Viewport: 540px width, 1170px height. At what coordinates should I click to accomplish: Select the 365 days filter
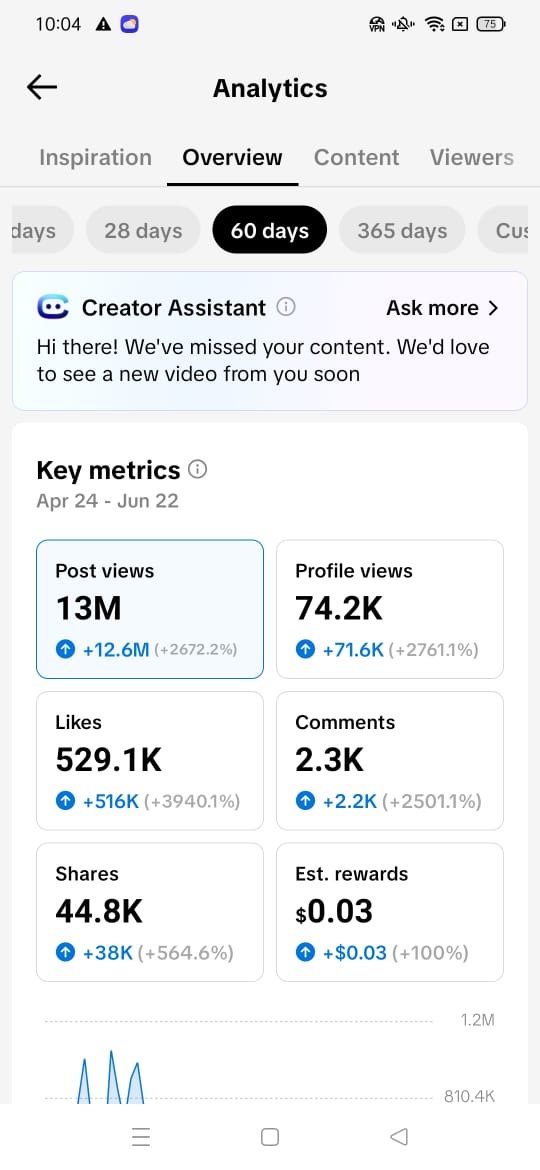coord(402,231)
